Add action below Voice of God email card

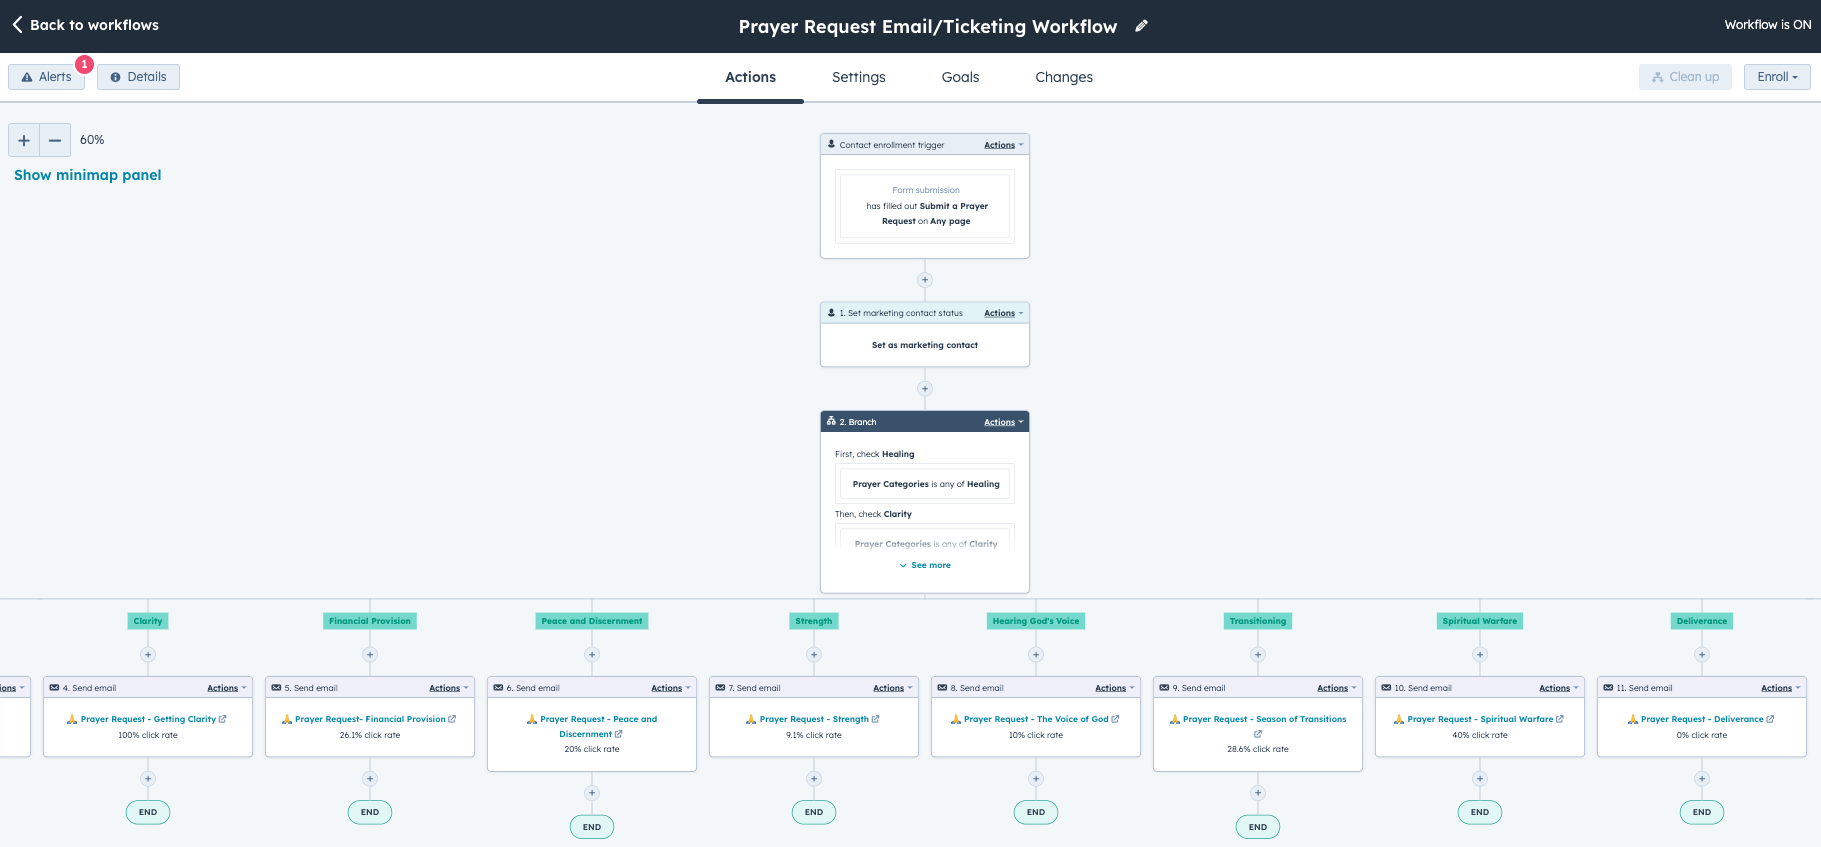pos(1036,779)
